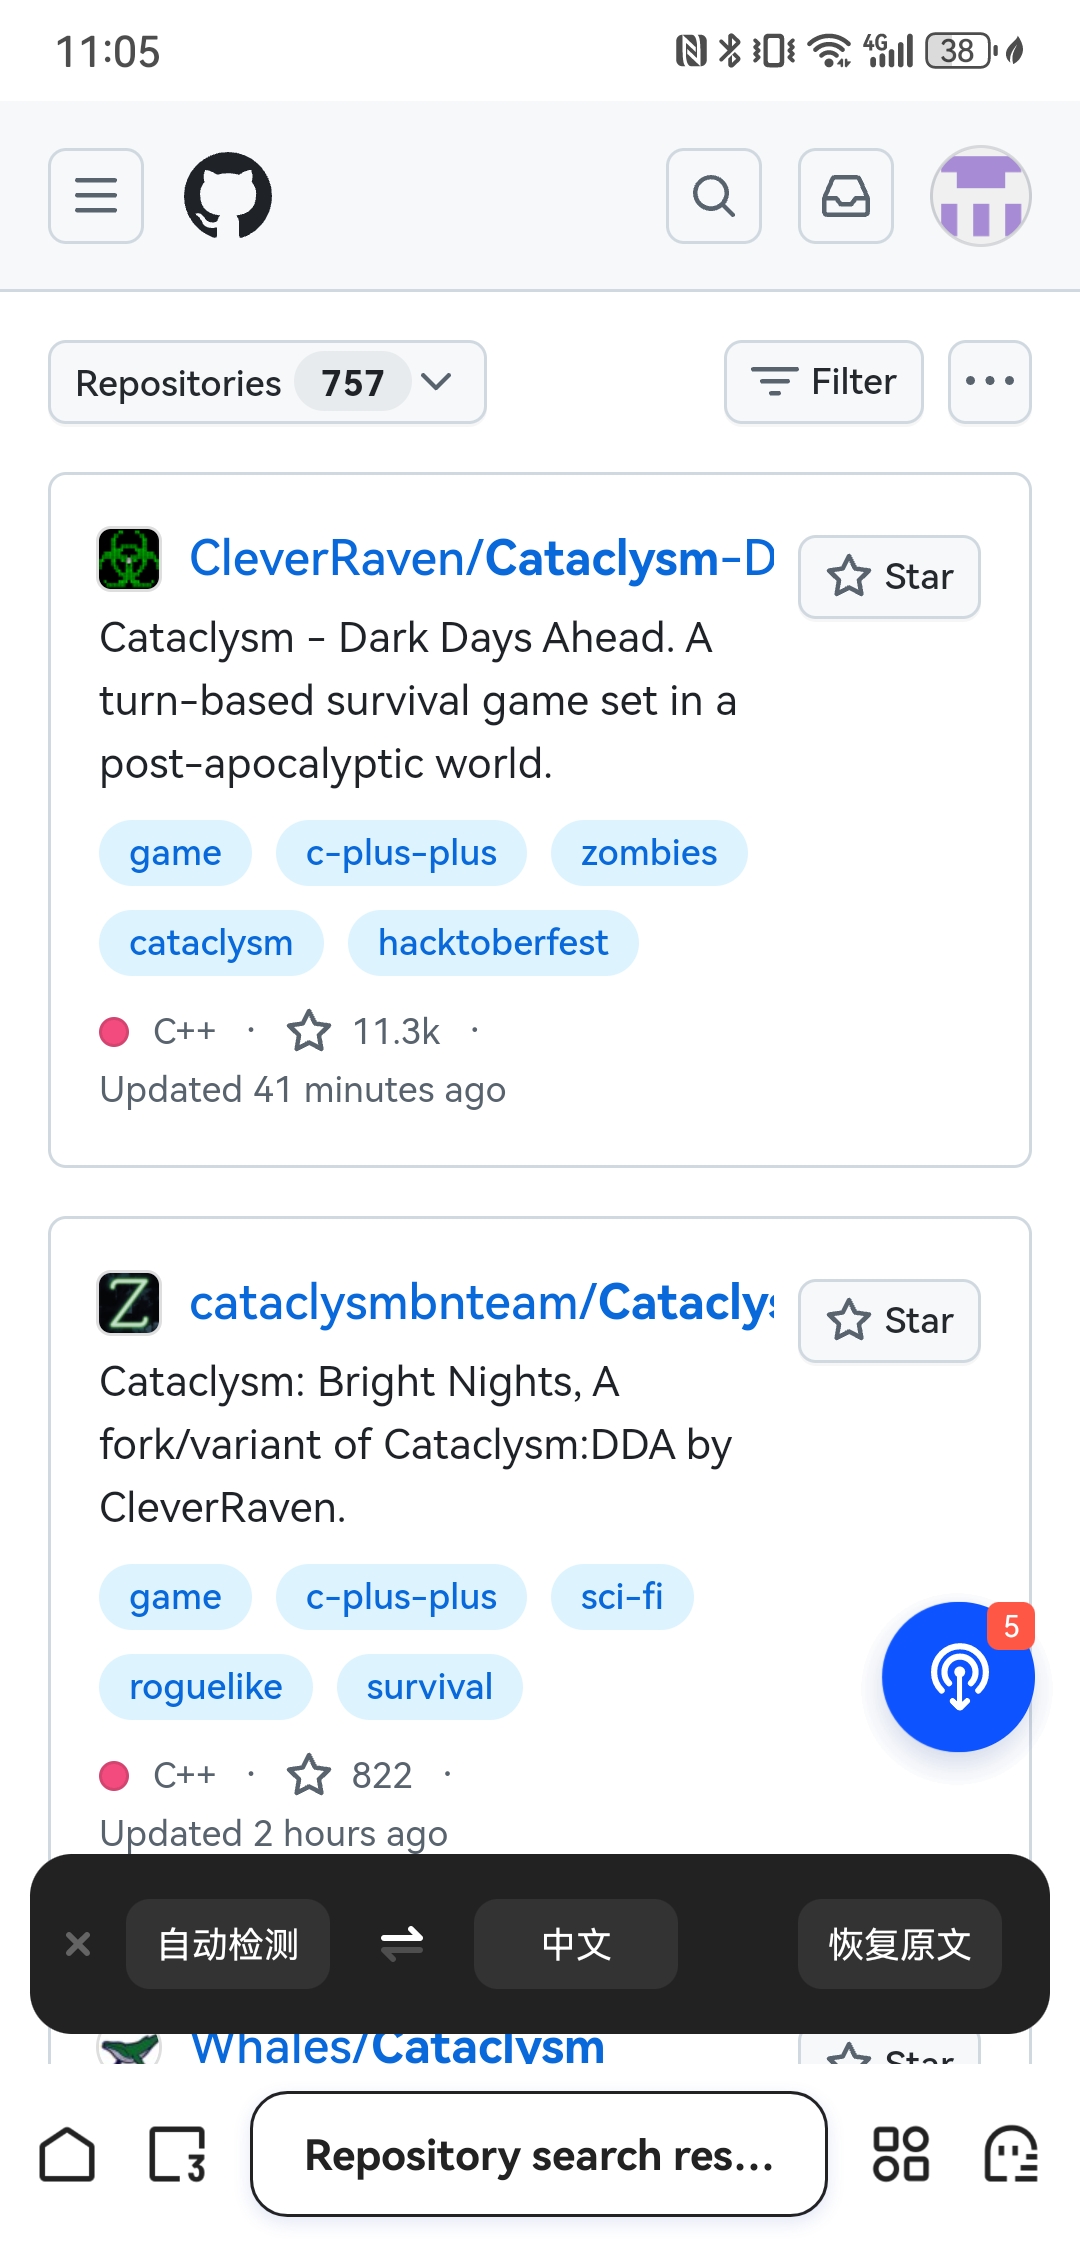Image resolution: width=1080 pixels, height=2244 pixels.
Task: Tap the blue floating download button
Action: [958, 1677]
